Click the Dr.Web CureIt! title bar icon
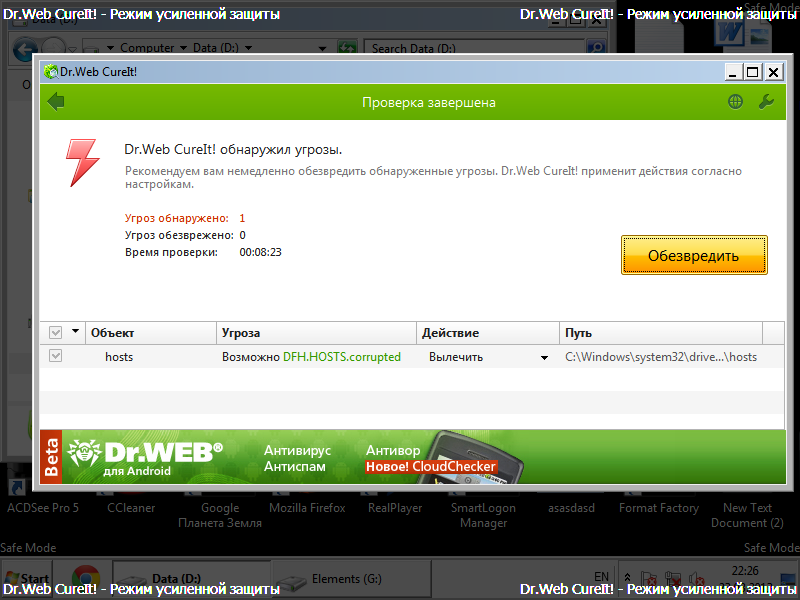 [x=51, y=71]
